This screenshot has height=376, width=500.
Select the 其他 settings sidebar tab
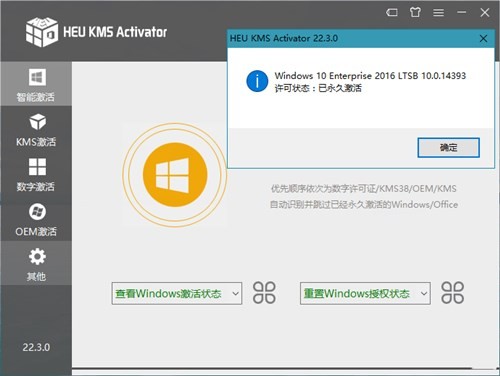[36, 263]
